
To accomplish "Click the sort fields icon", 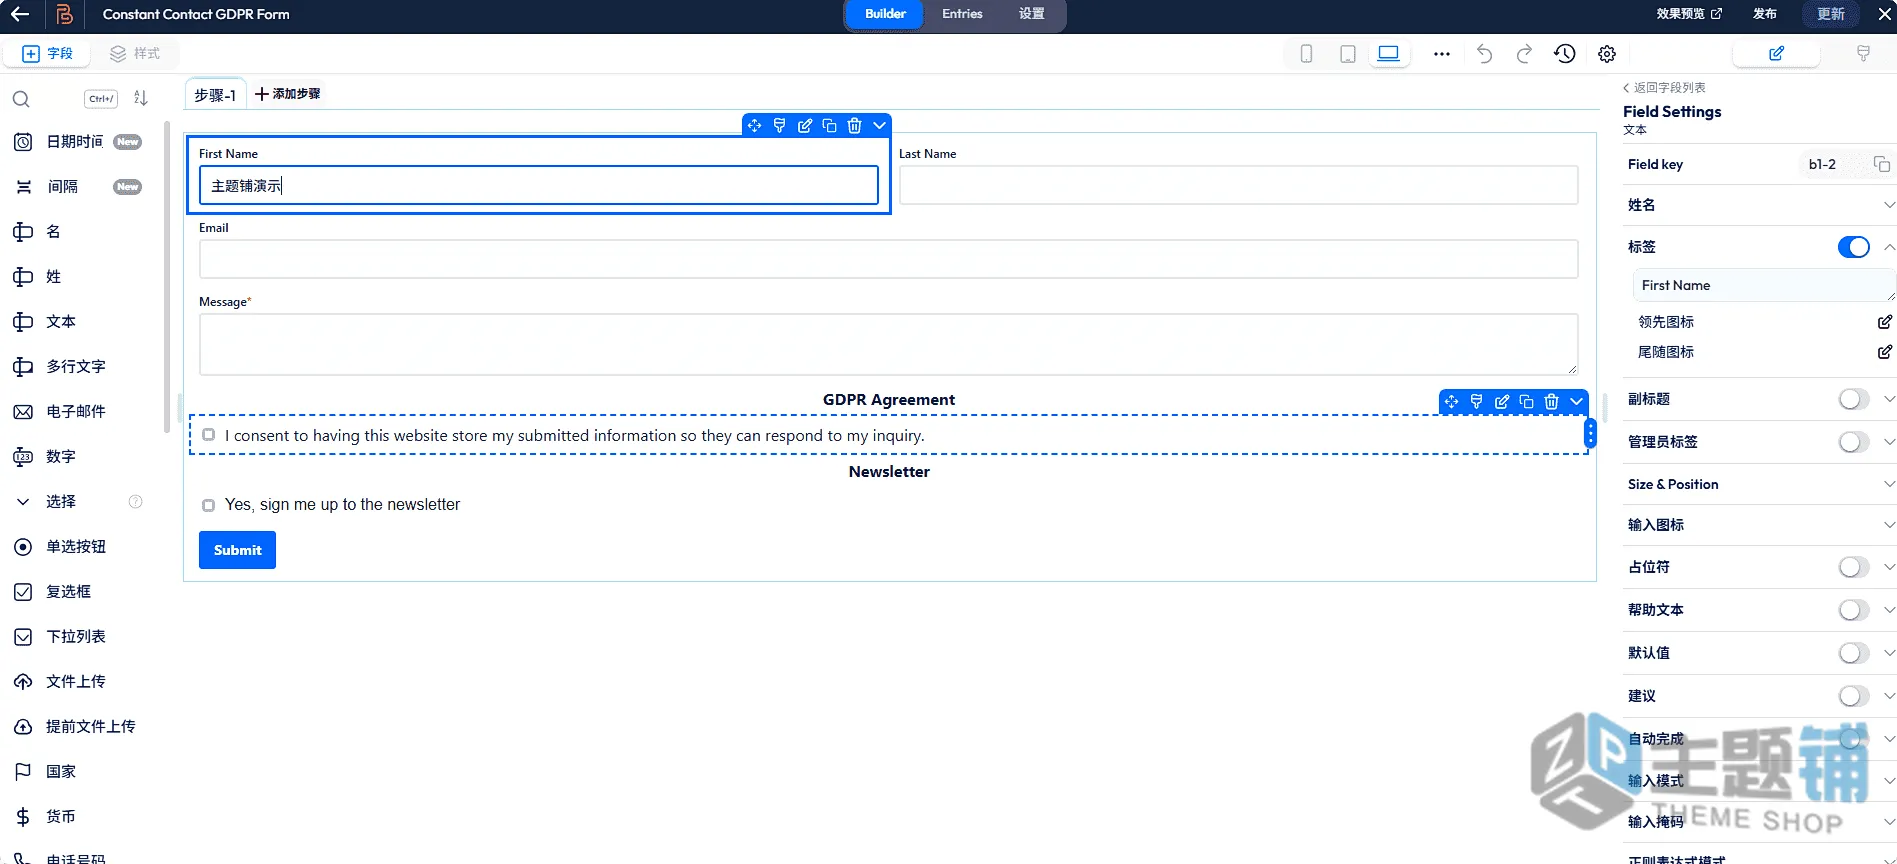I will [x=141, y=98].
